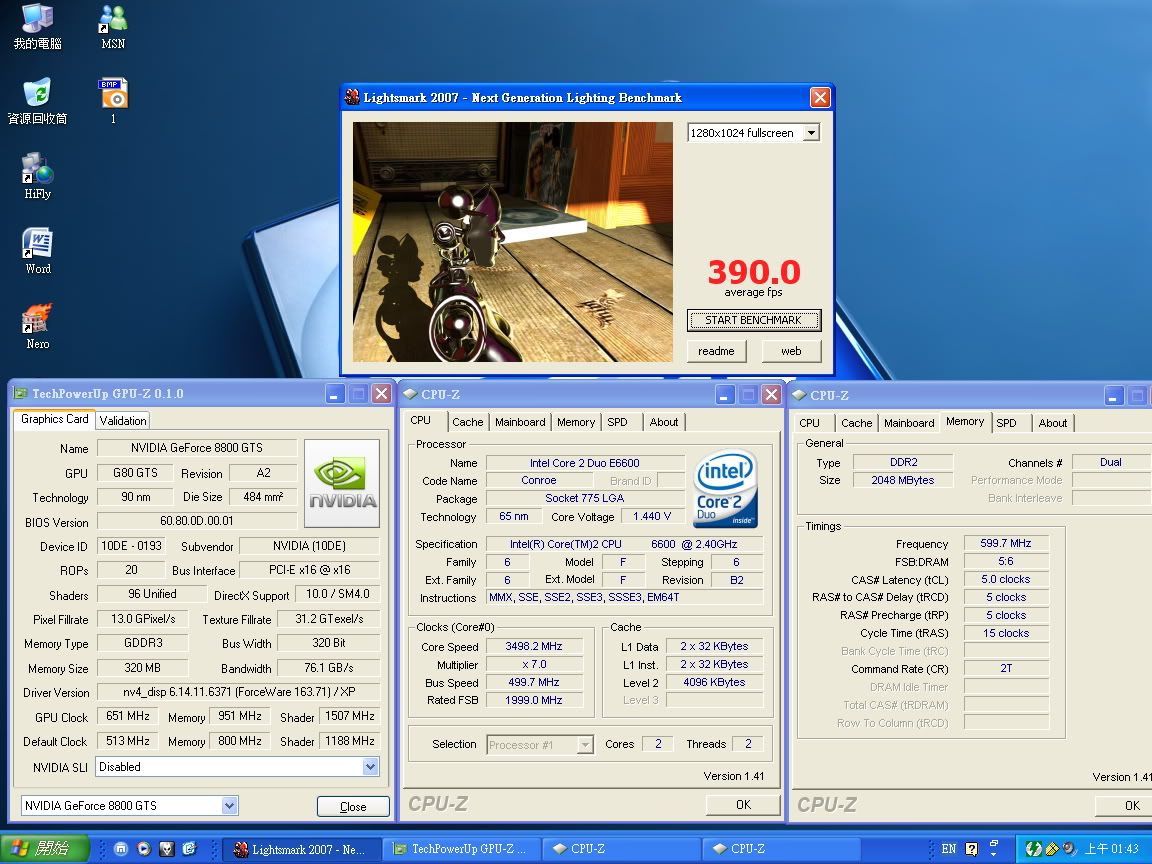Select the Graphics Card tab in GPU-Z

tap(54, 419)
